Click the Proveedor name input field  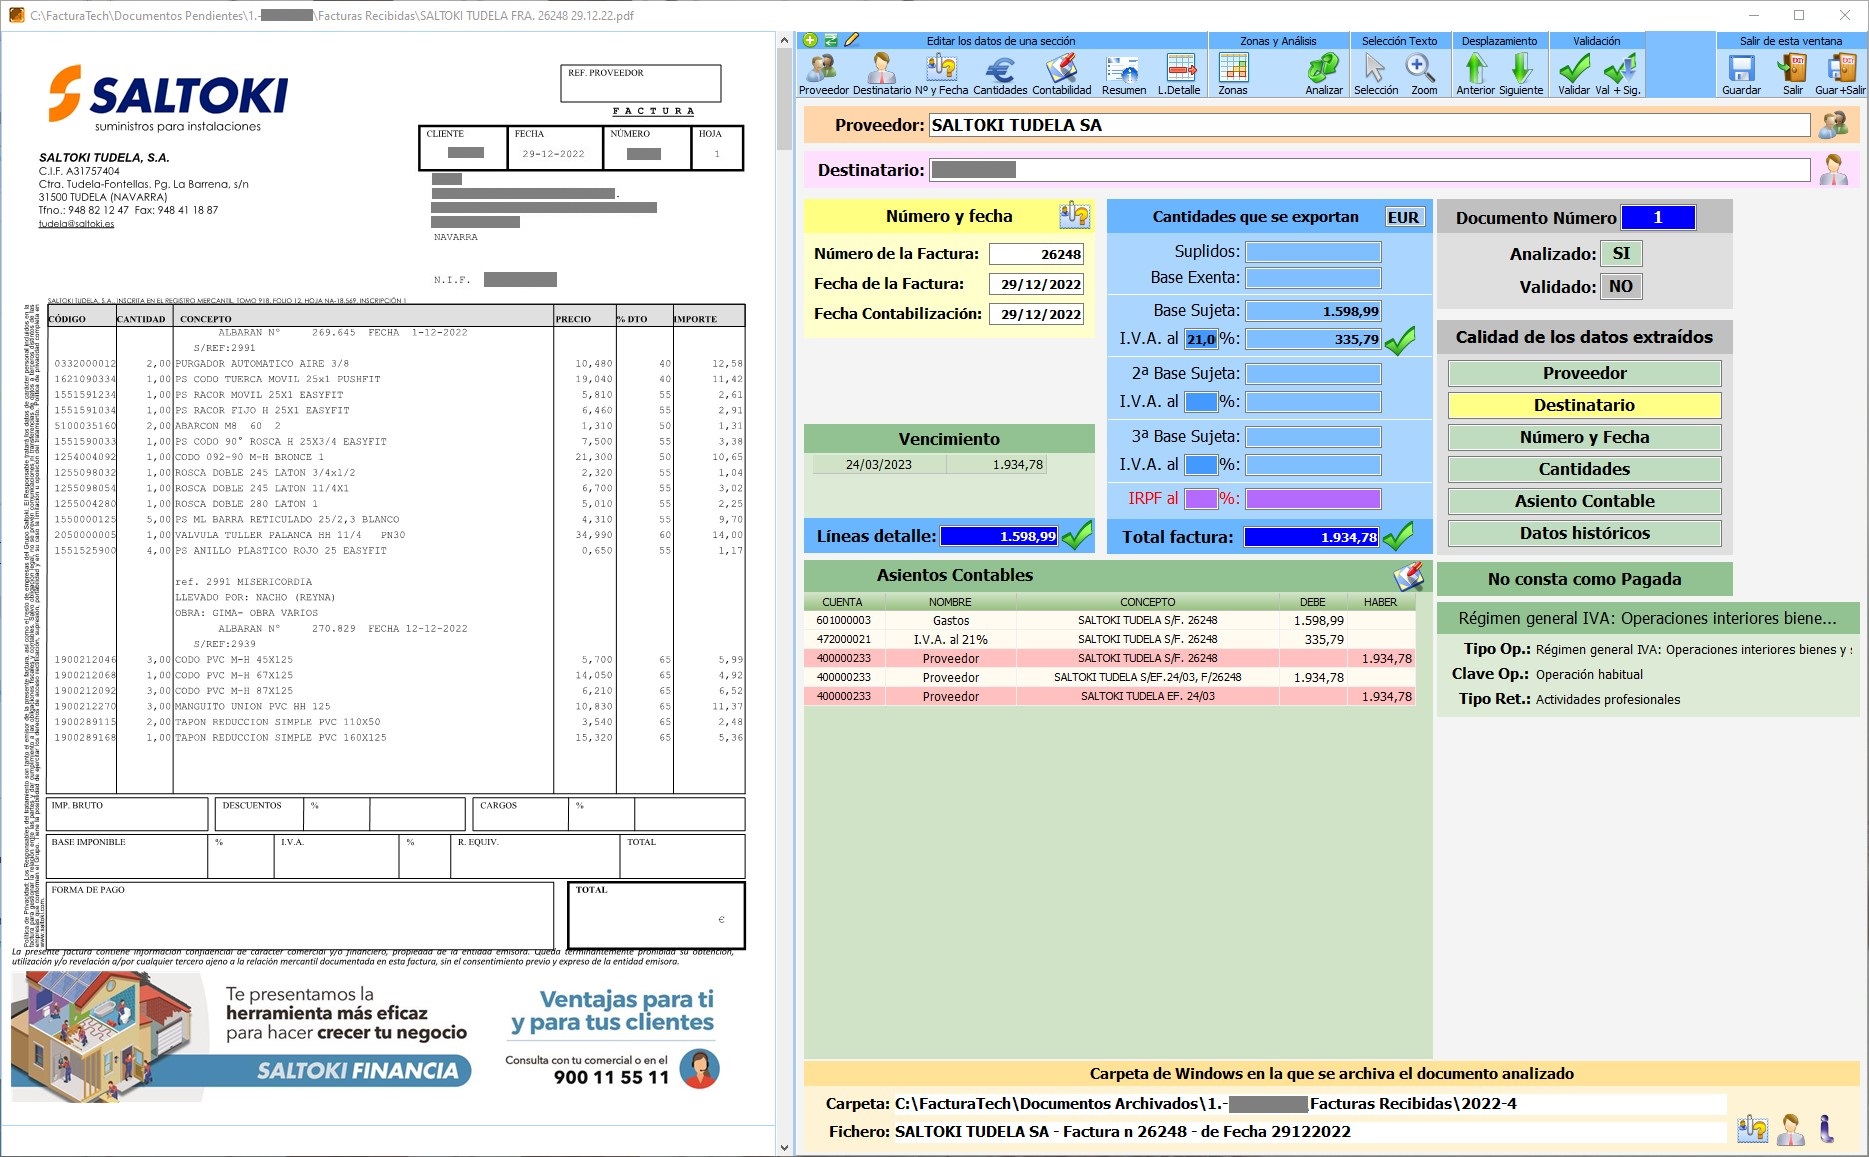(x=1369, y=125)
